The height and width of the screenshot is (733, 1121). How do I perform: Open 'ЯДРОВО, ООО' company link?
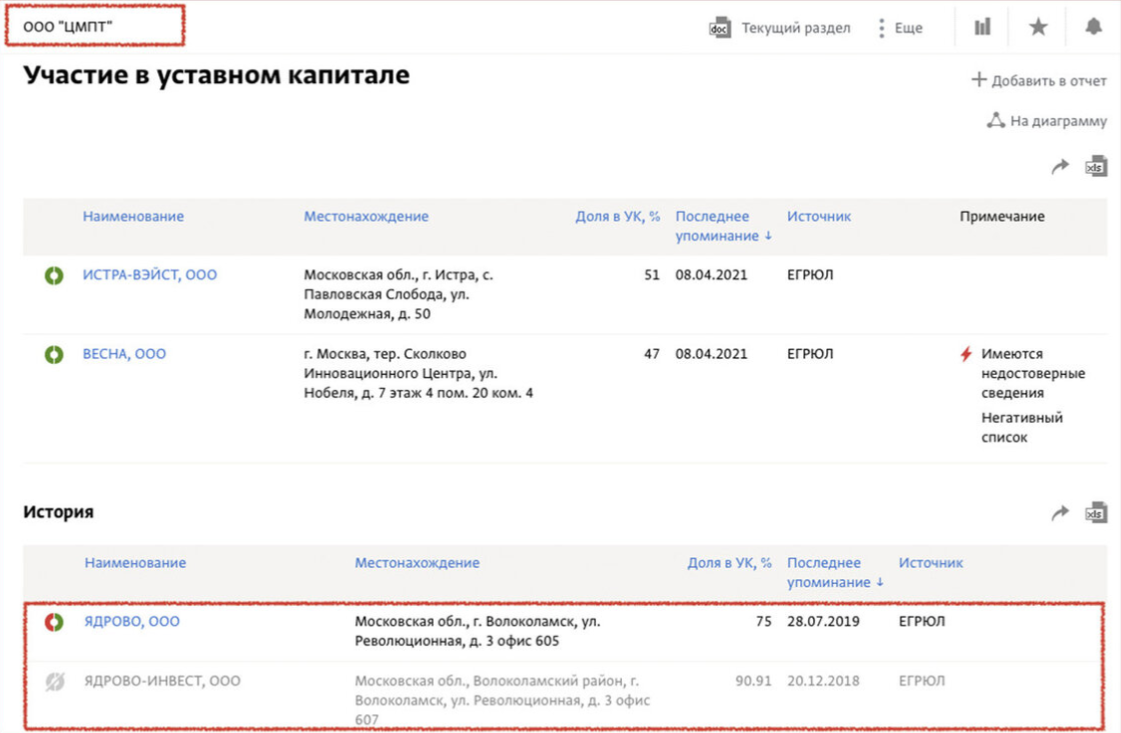pyautogui.click(x=132, y=621)
